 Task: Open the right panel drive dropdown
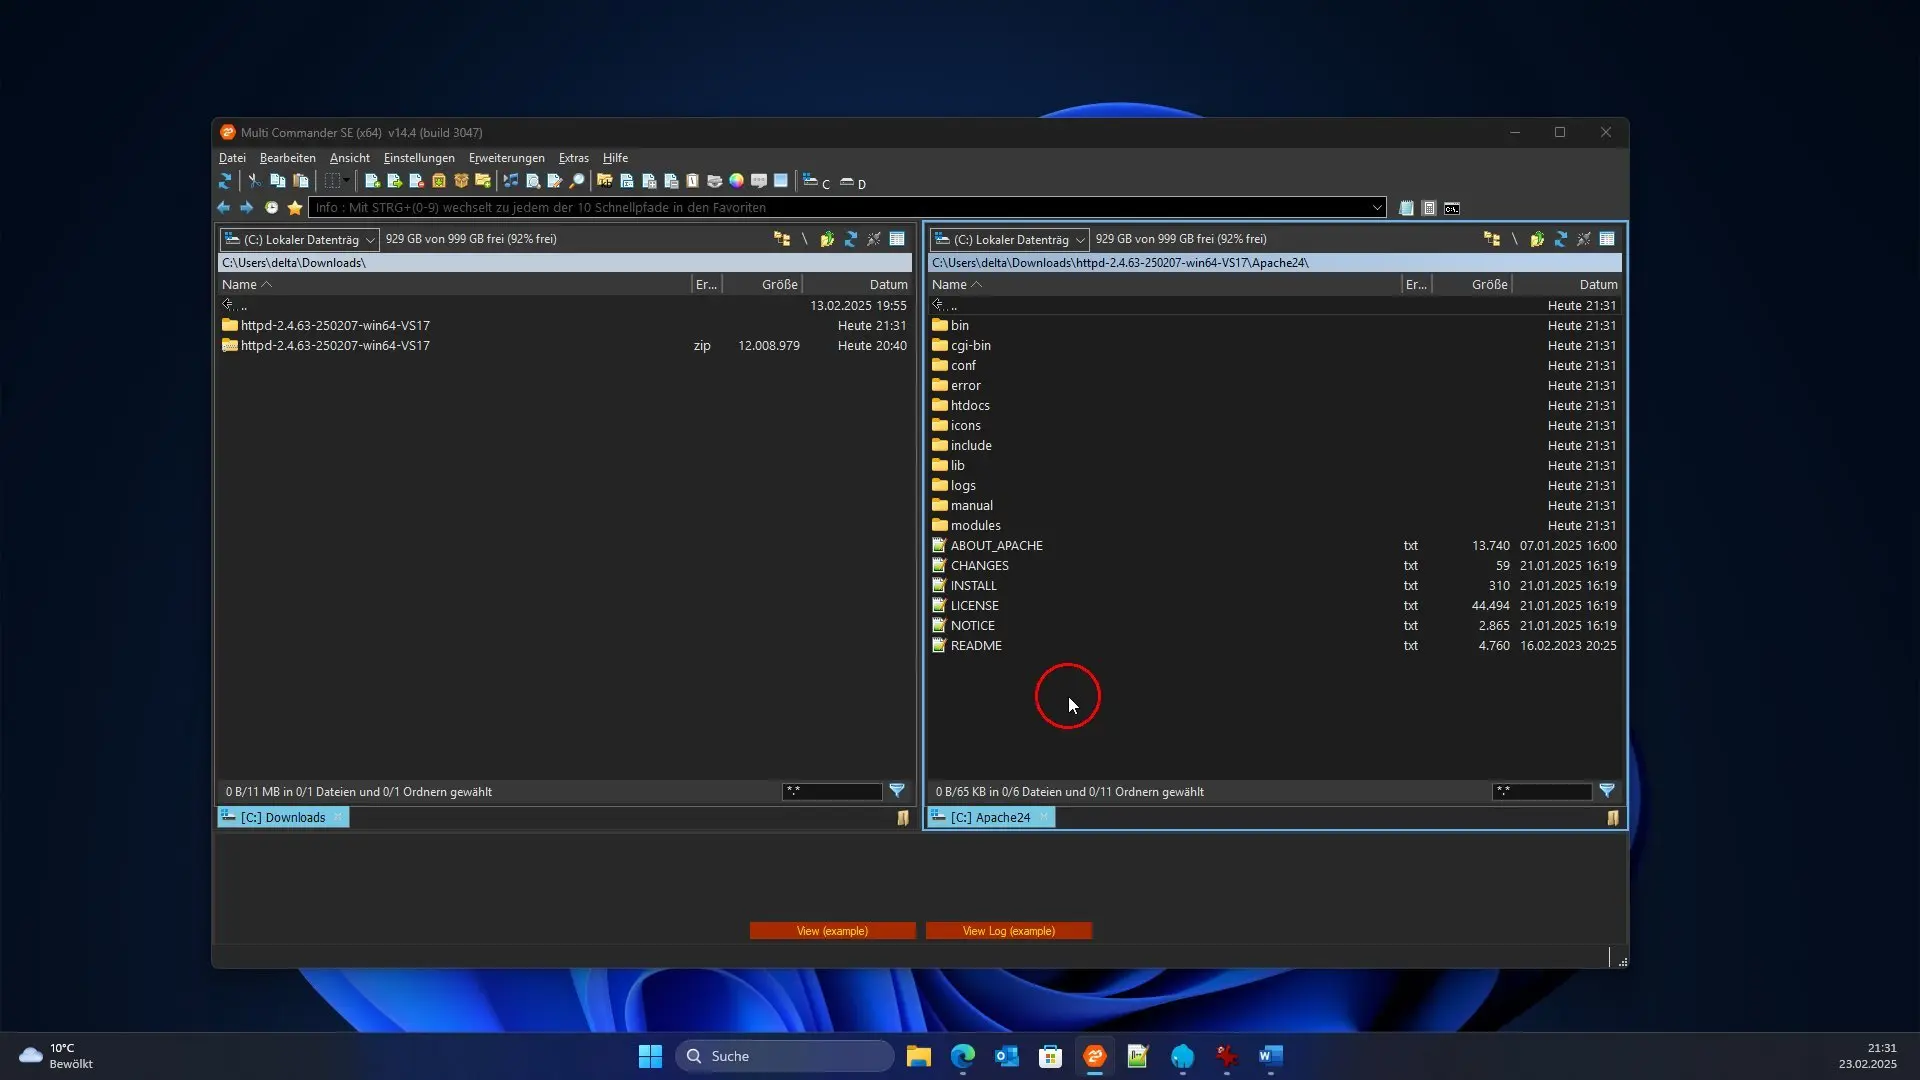pyautogui.click(x=1009, y=239)
